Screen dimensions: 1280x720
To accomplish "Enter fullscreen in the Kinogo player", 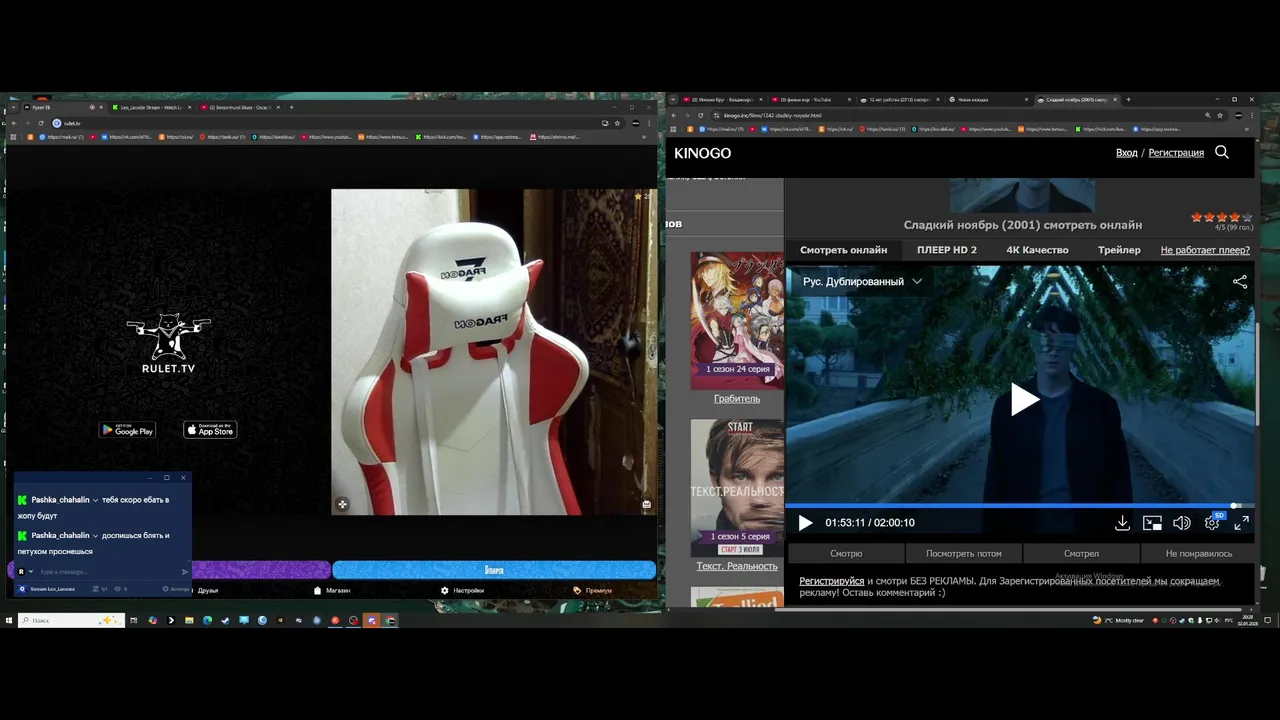I will 1241,523.
